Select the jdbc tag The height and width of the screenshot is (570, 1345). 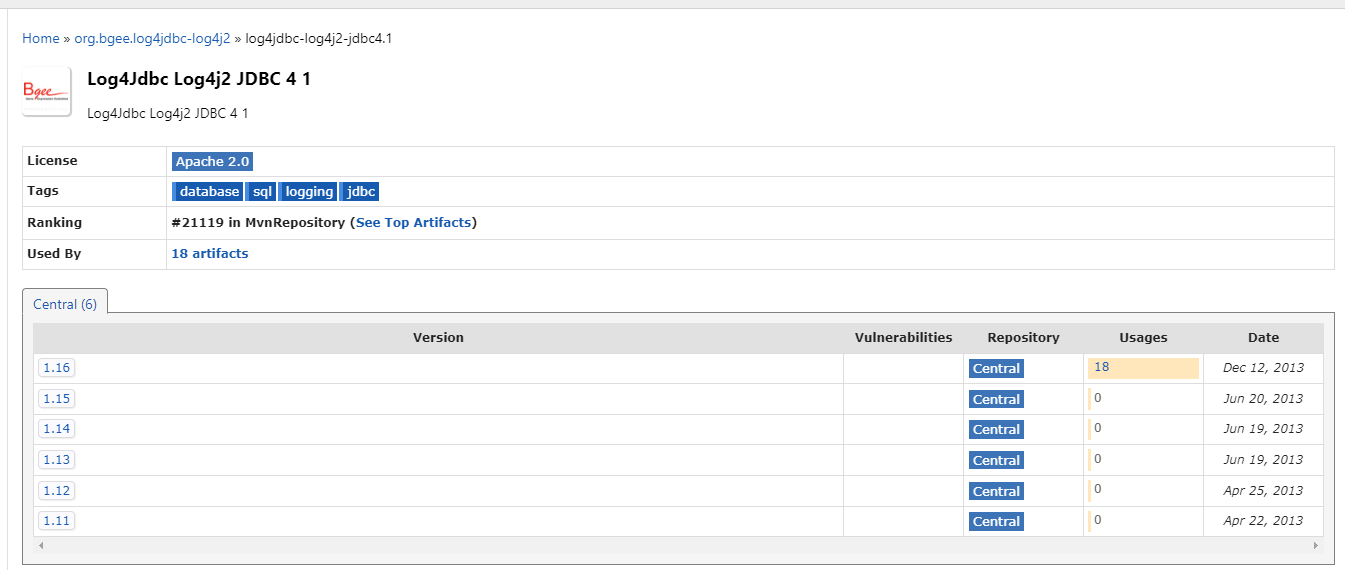360,192
